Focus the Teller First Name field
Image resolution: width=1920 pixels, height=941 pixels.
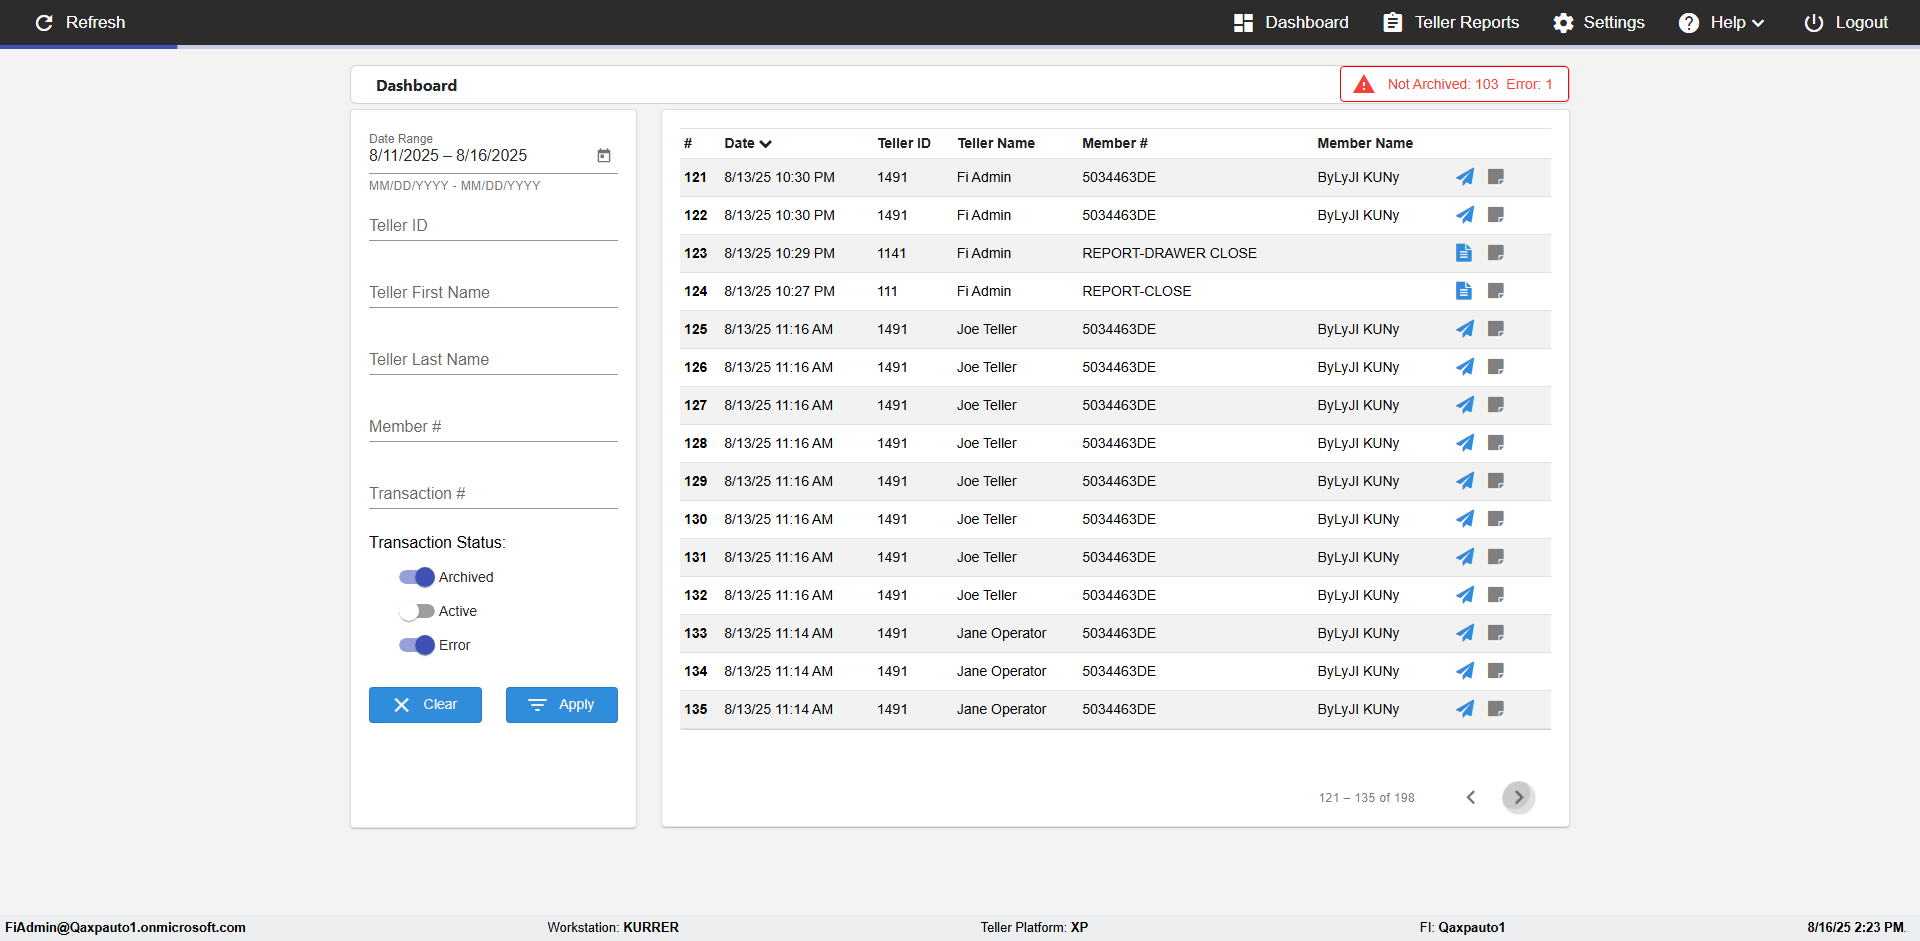tap(493, 293)
